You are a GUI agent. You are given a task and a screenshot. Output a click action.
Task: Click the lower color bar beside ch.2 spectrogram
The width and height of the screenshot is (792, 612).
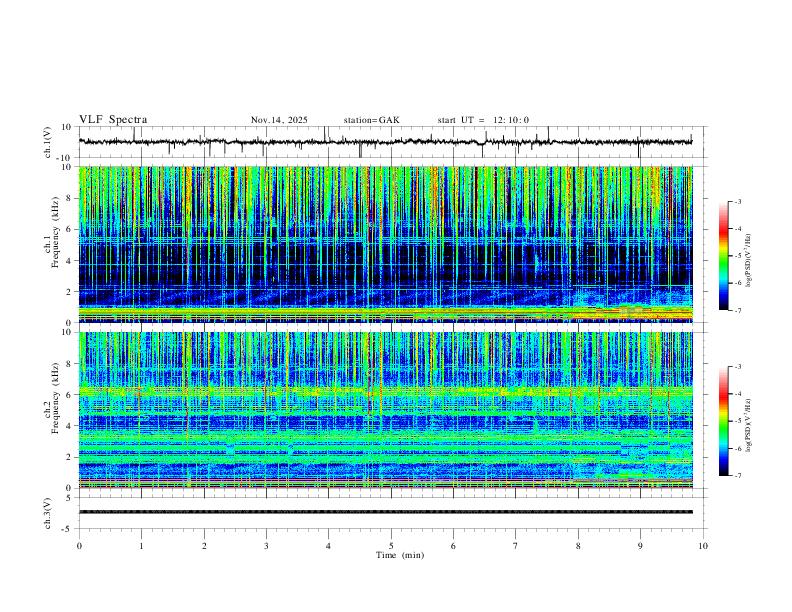point(724,421)
